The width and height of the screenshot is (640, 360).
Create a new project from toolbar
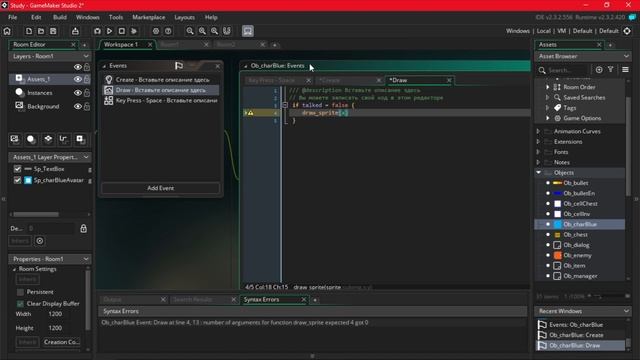click(29, 31)
